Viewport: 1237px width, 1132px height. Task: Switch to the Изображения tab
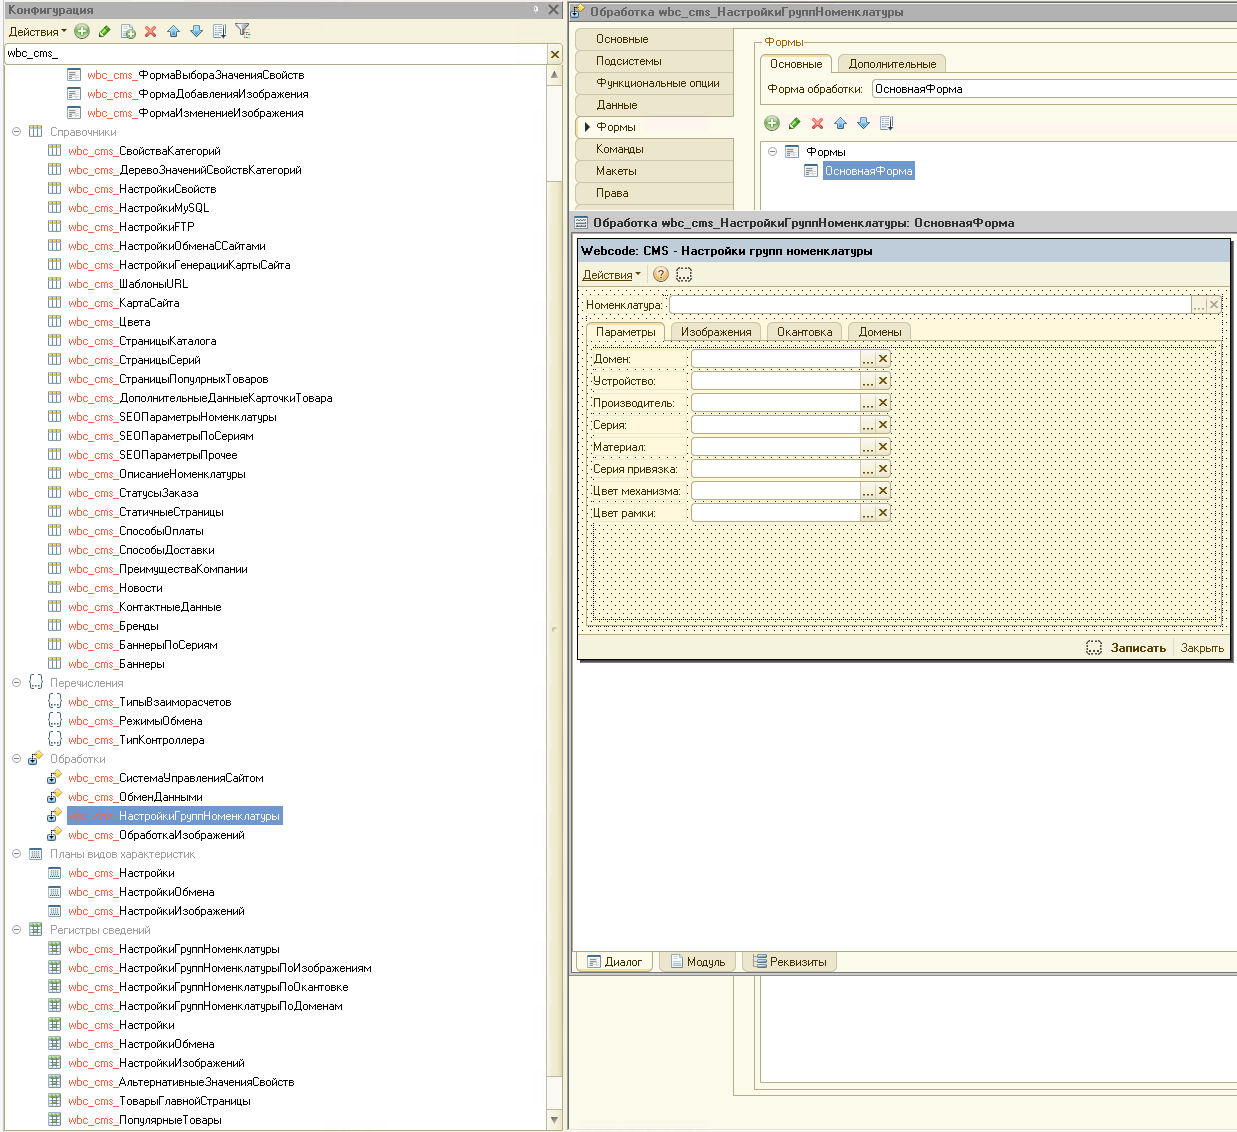(715, 332)
